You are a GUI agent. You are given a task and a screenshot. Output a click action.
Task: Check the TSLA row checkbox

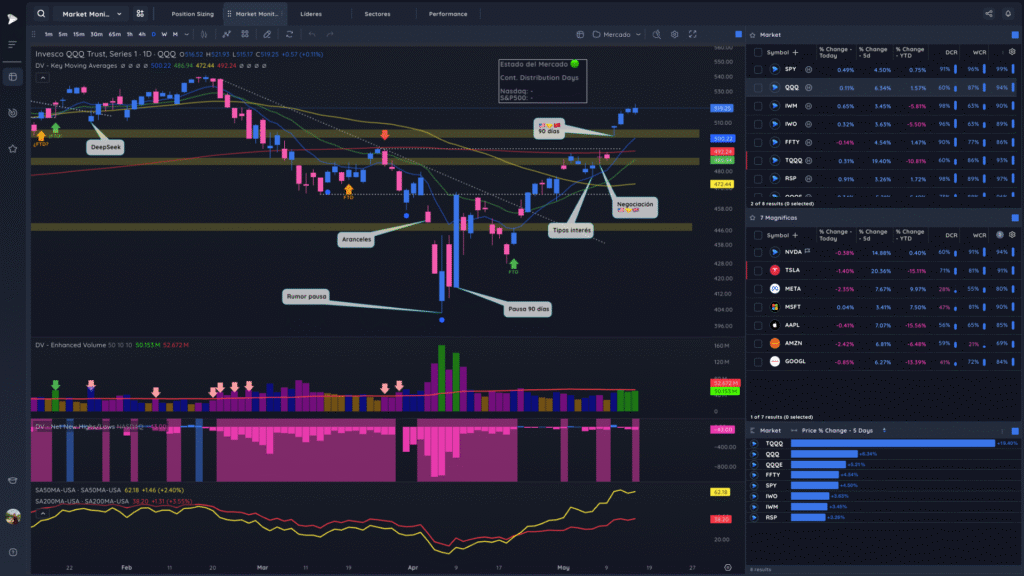coord(758,270)
